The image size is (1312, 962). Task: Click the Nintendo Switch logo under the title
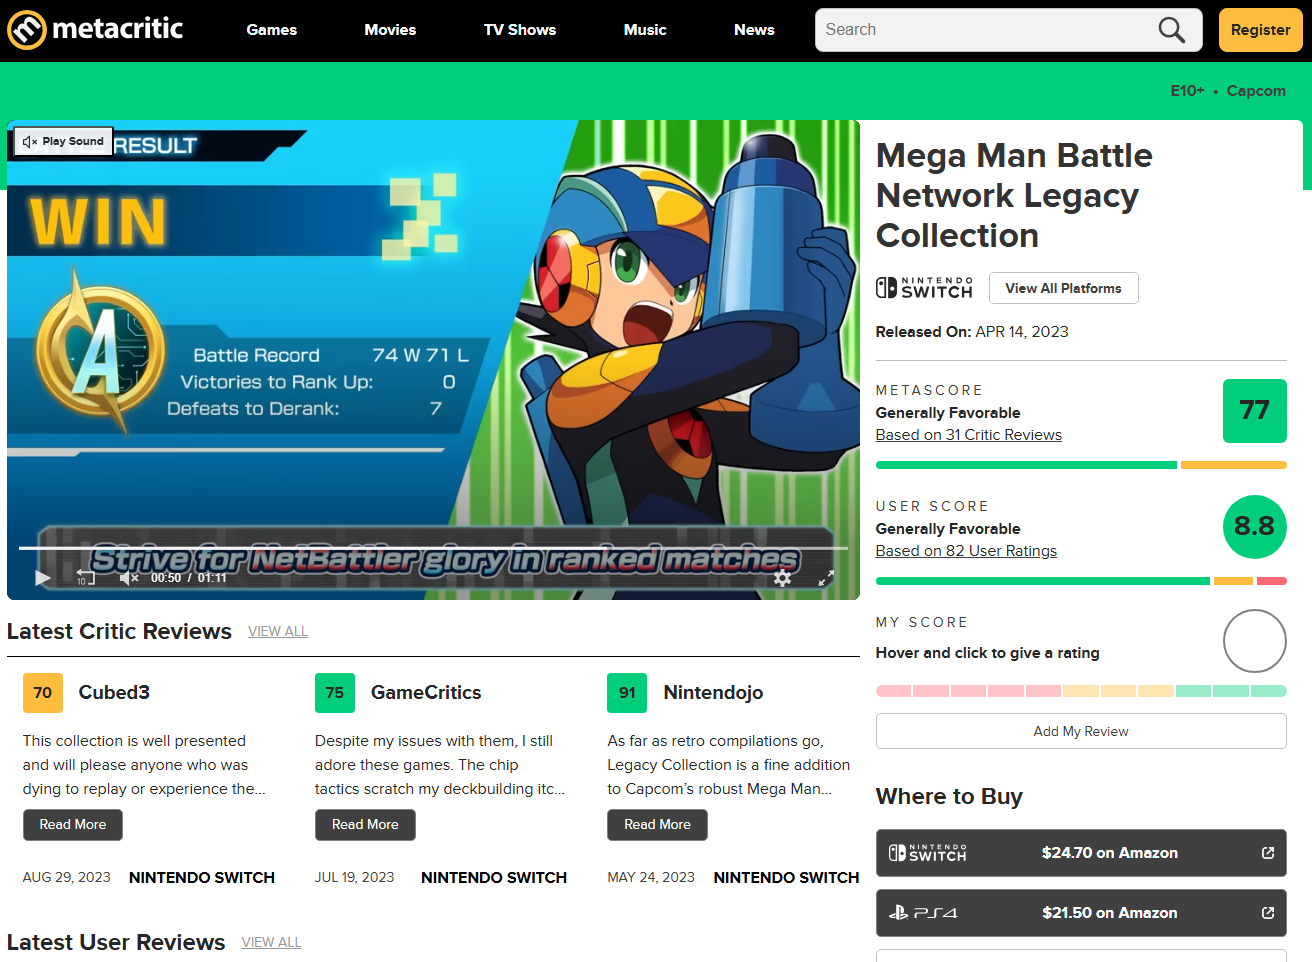[x=924, y=288]
